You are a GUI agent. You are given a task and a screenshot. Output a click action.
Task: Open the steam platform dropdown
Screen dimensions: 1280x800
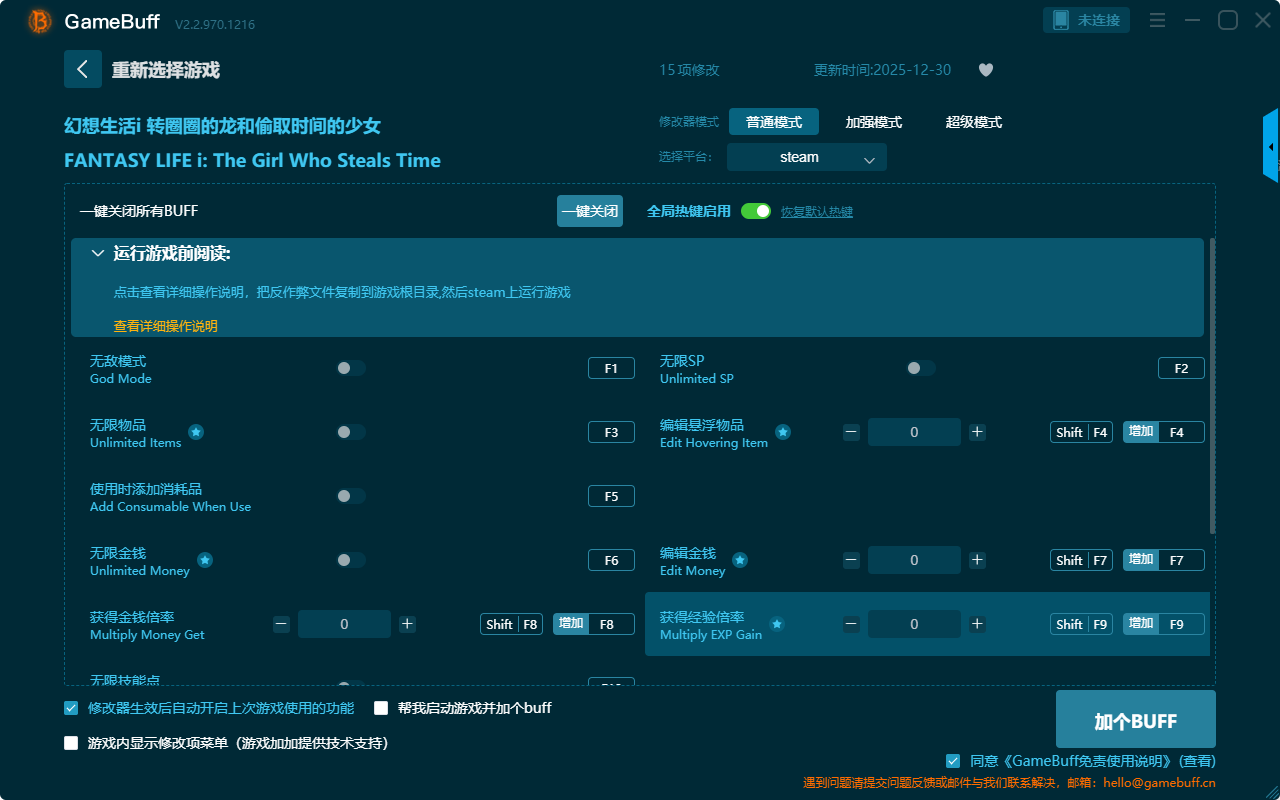click(x=806, y=157)
